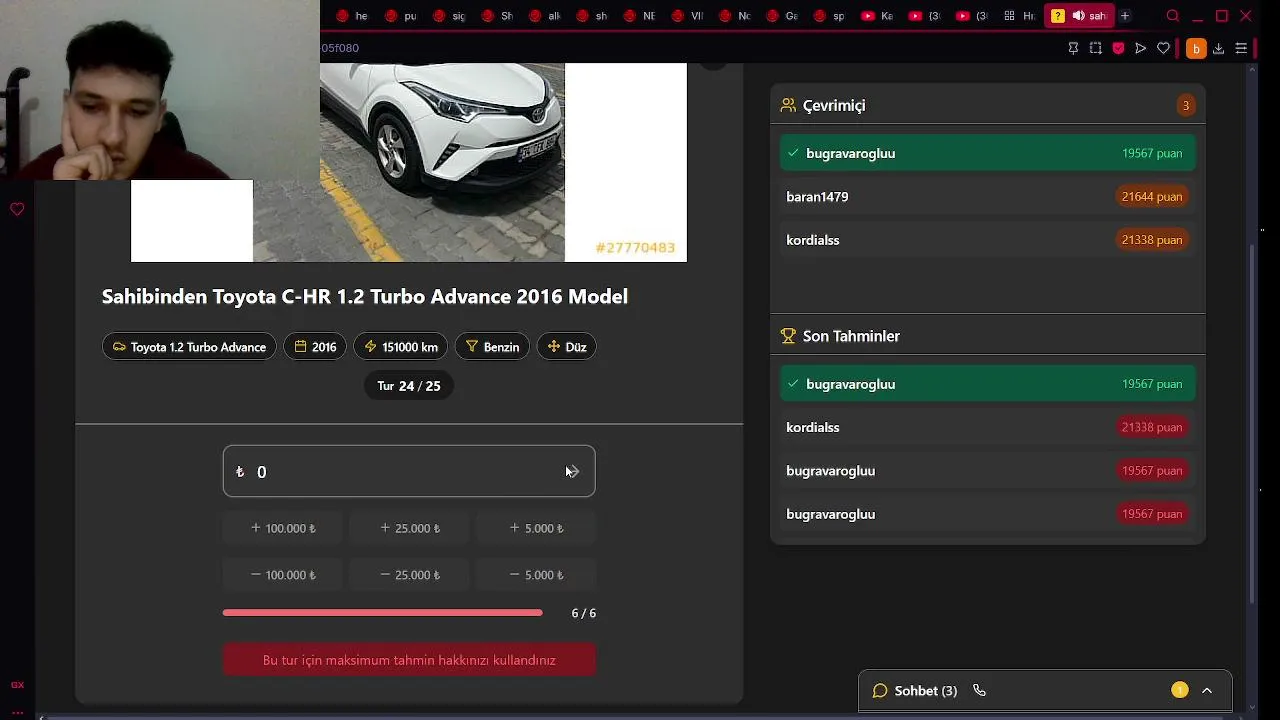Open the 'he' browser tab
This screenshot has width=1280, height=720.
[352, 16]
